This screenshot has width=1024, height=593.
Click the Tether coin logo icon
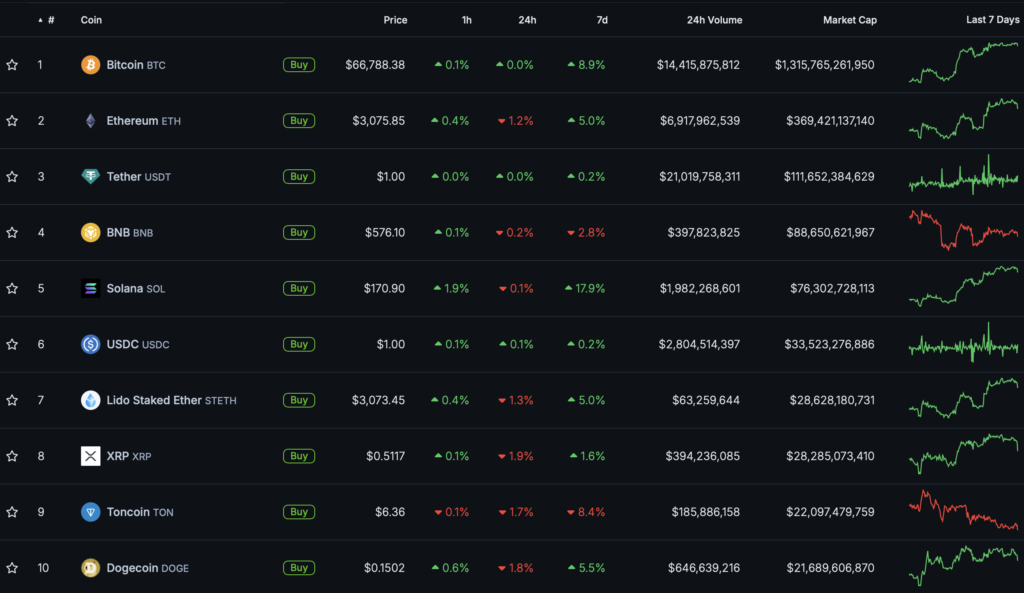90,177
